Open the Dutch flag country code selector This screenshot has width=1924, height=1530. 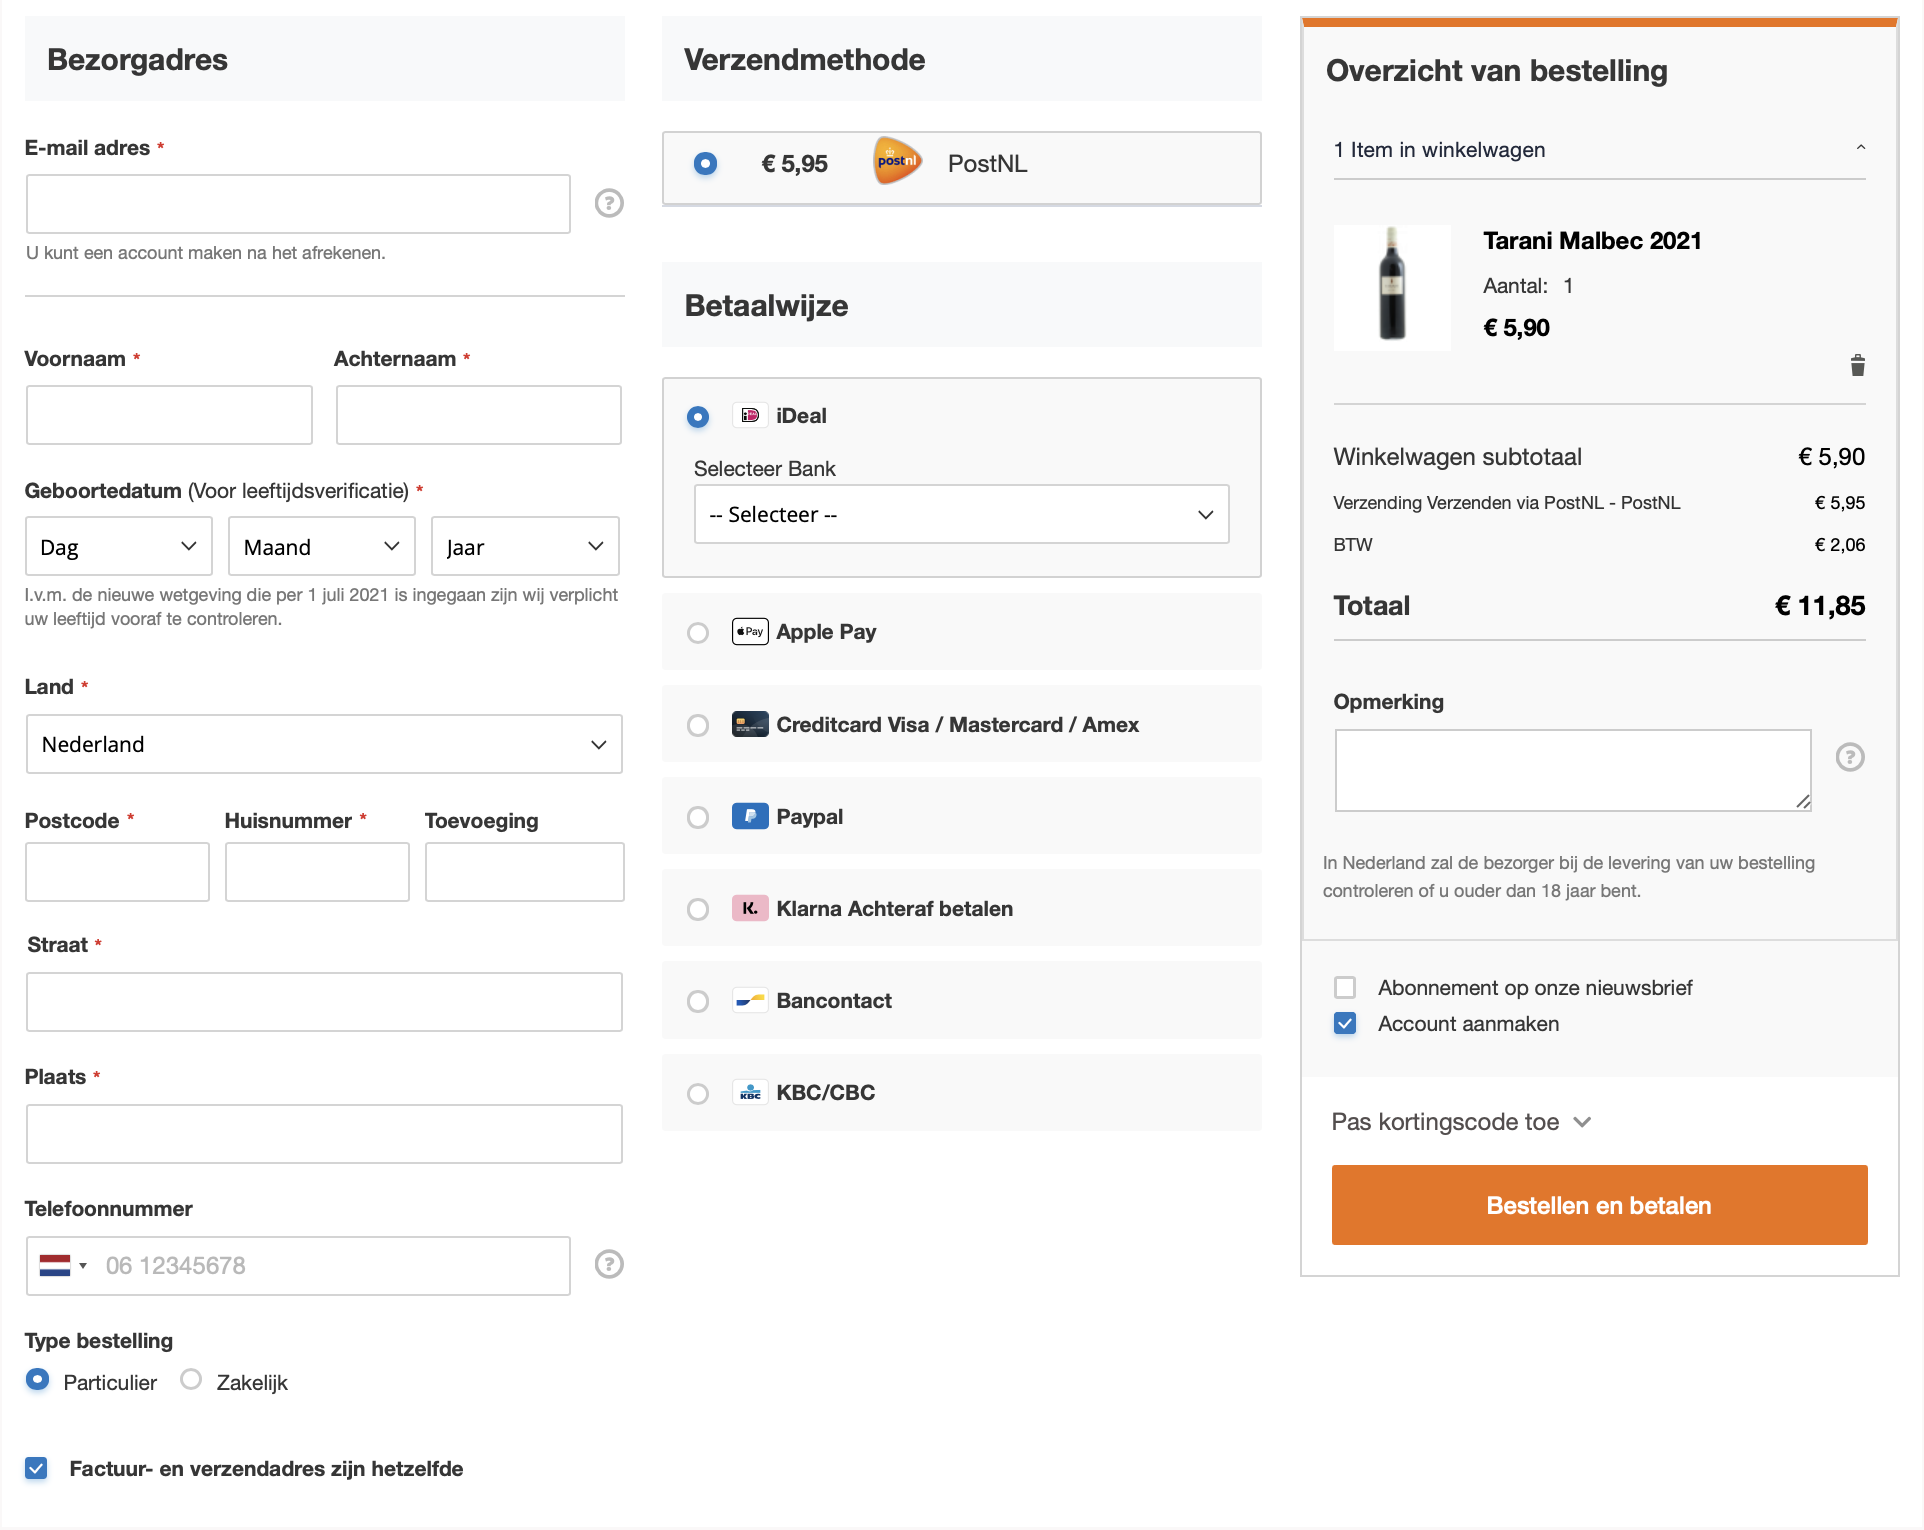(x=63, y=1265)
